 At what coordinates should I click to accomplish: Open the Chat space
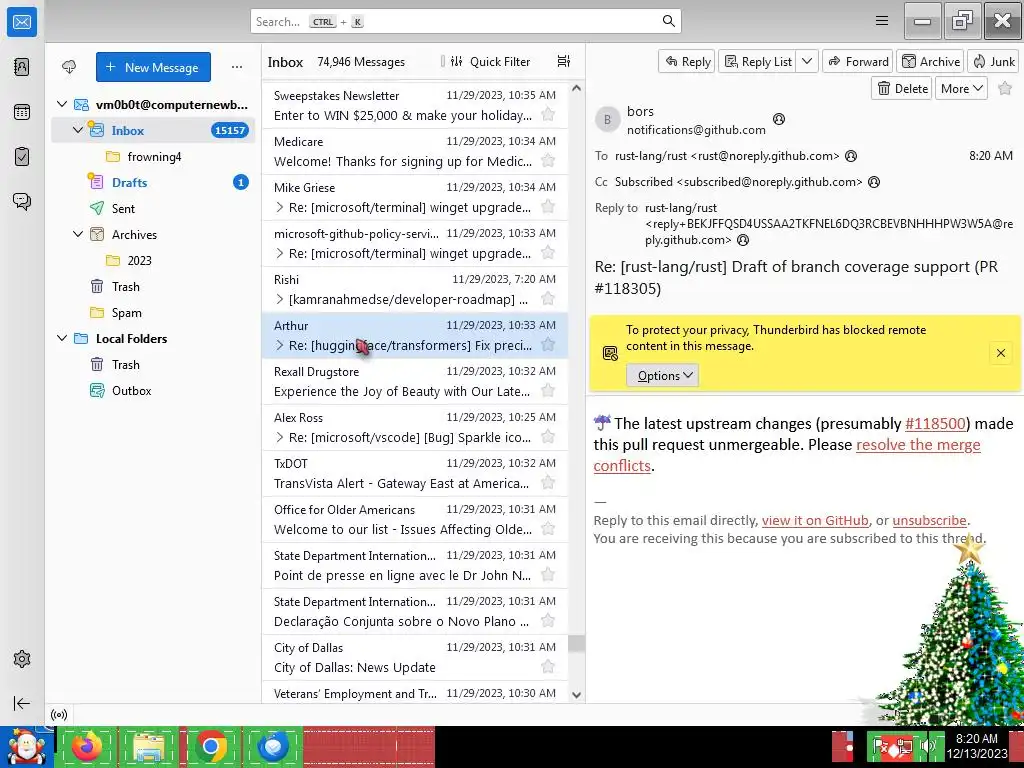pos(22,201)
